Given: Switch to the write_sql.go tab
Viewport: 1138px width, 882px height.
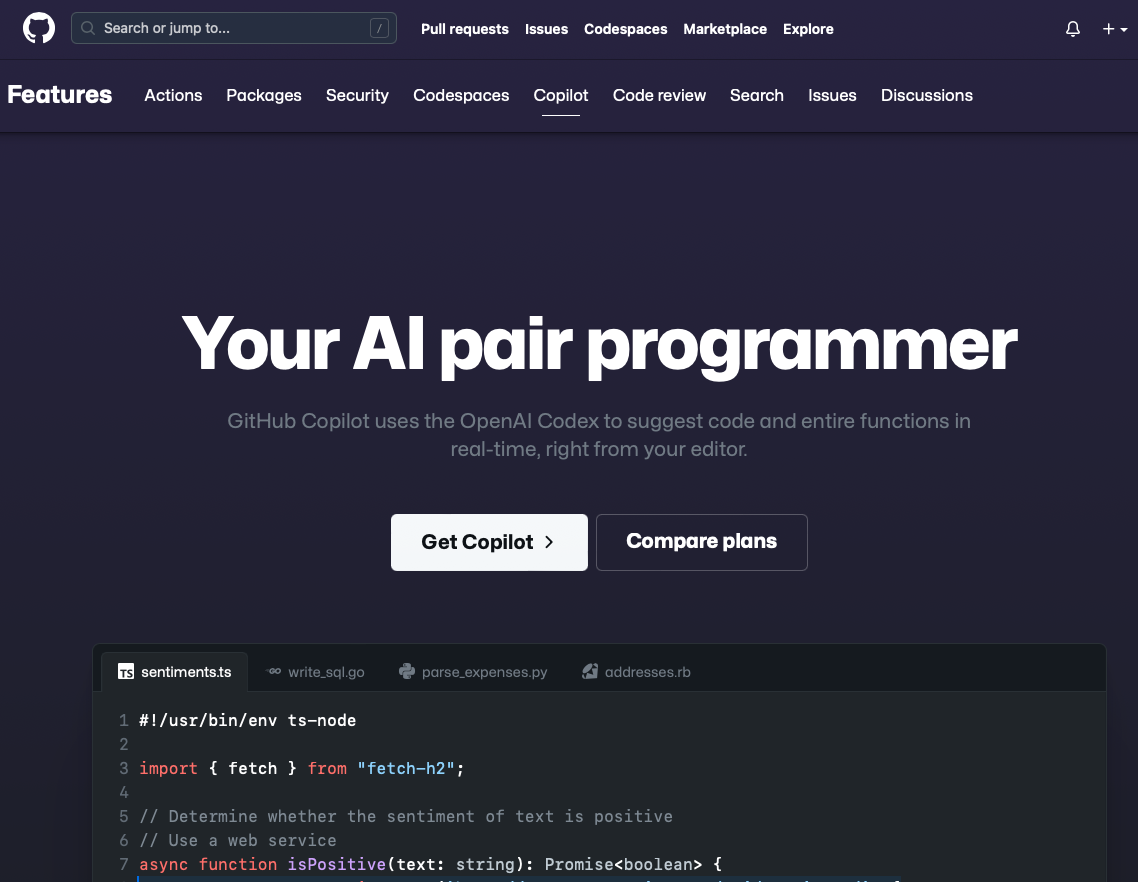Looking at the screenshot, I should (x=315, y=672).
